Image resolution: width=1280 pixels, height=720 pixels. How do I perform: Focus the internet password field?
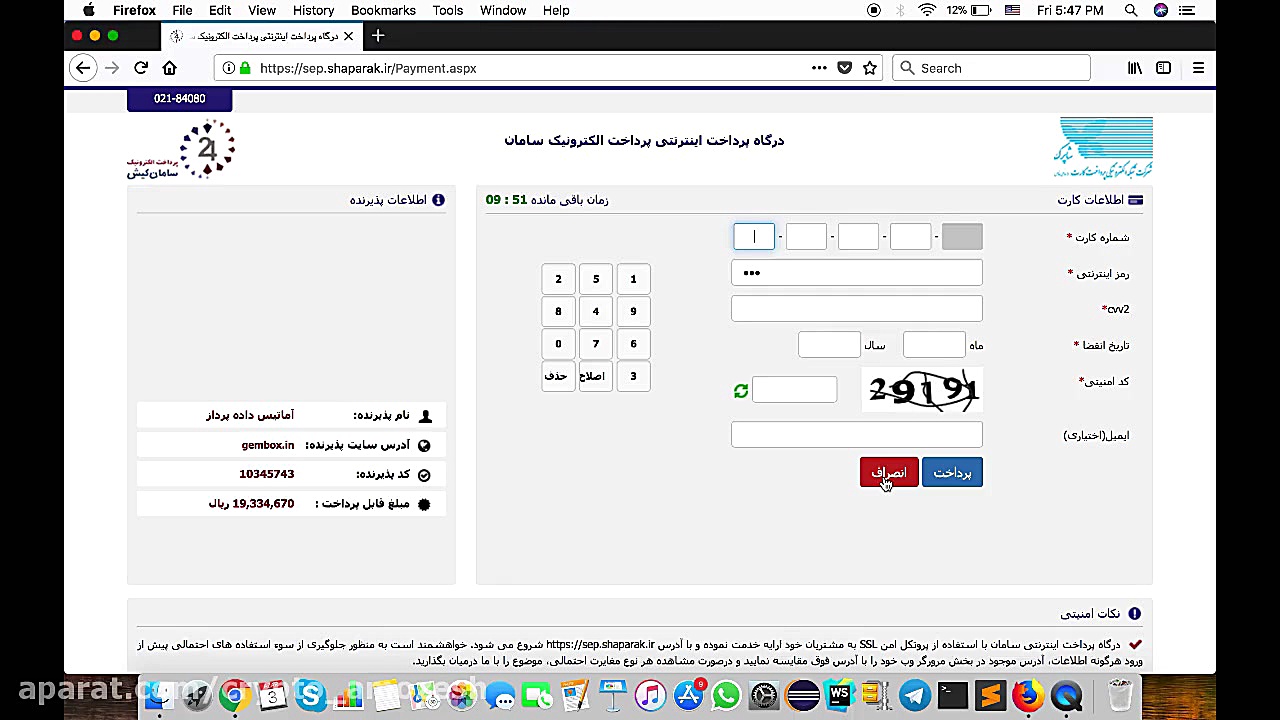pyautogui.click(x=857, y=273)
